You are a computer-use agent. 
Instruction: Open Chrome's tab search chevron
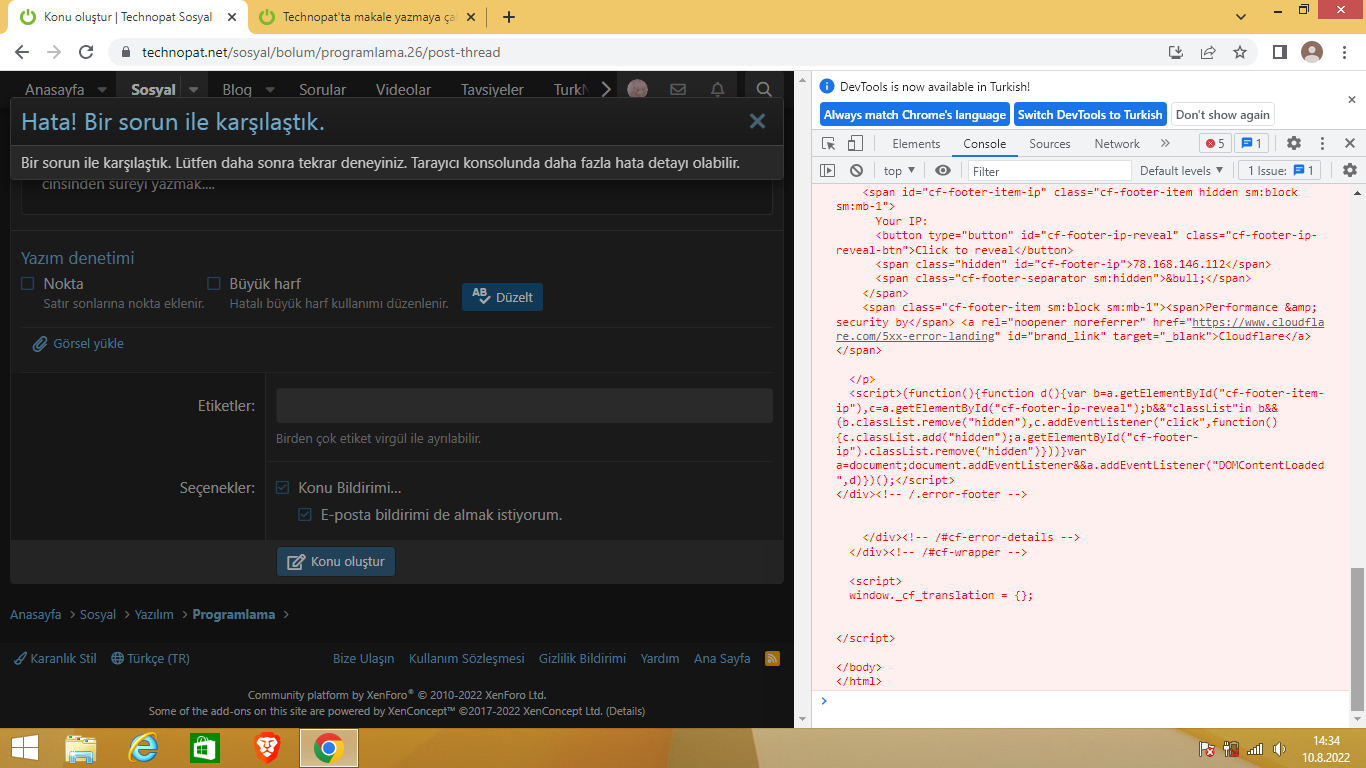tap(1240, 17)
